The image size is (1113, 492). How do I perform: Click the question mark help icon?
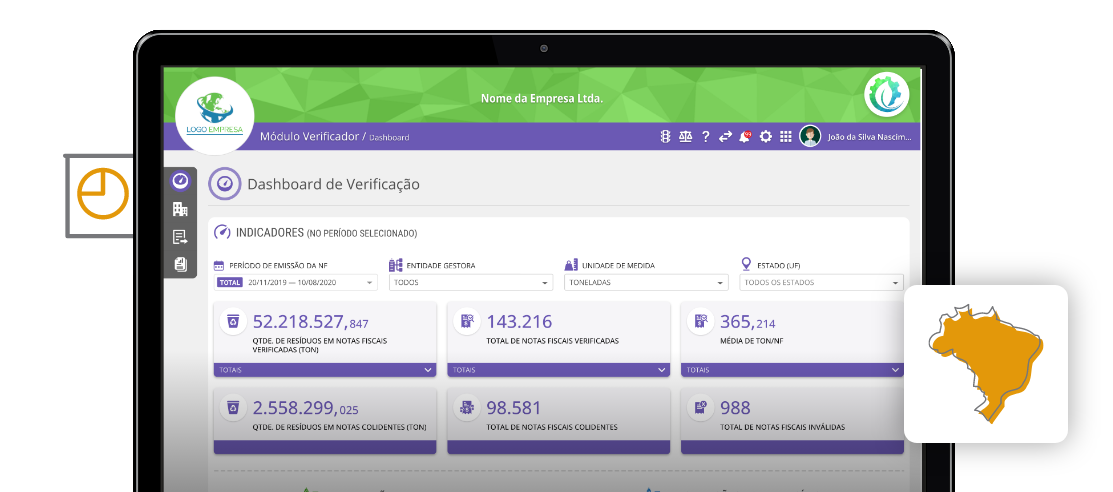[705, 137]
